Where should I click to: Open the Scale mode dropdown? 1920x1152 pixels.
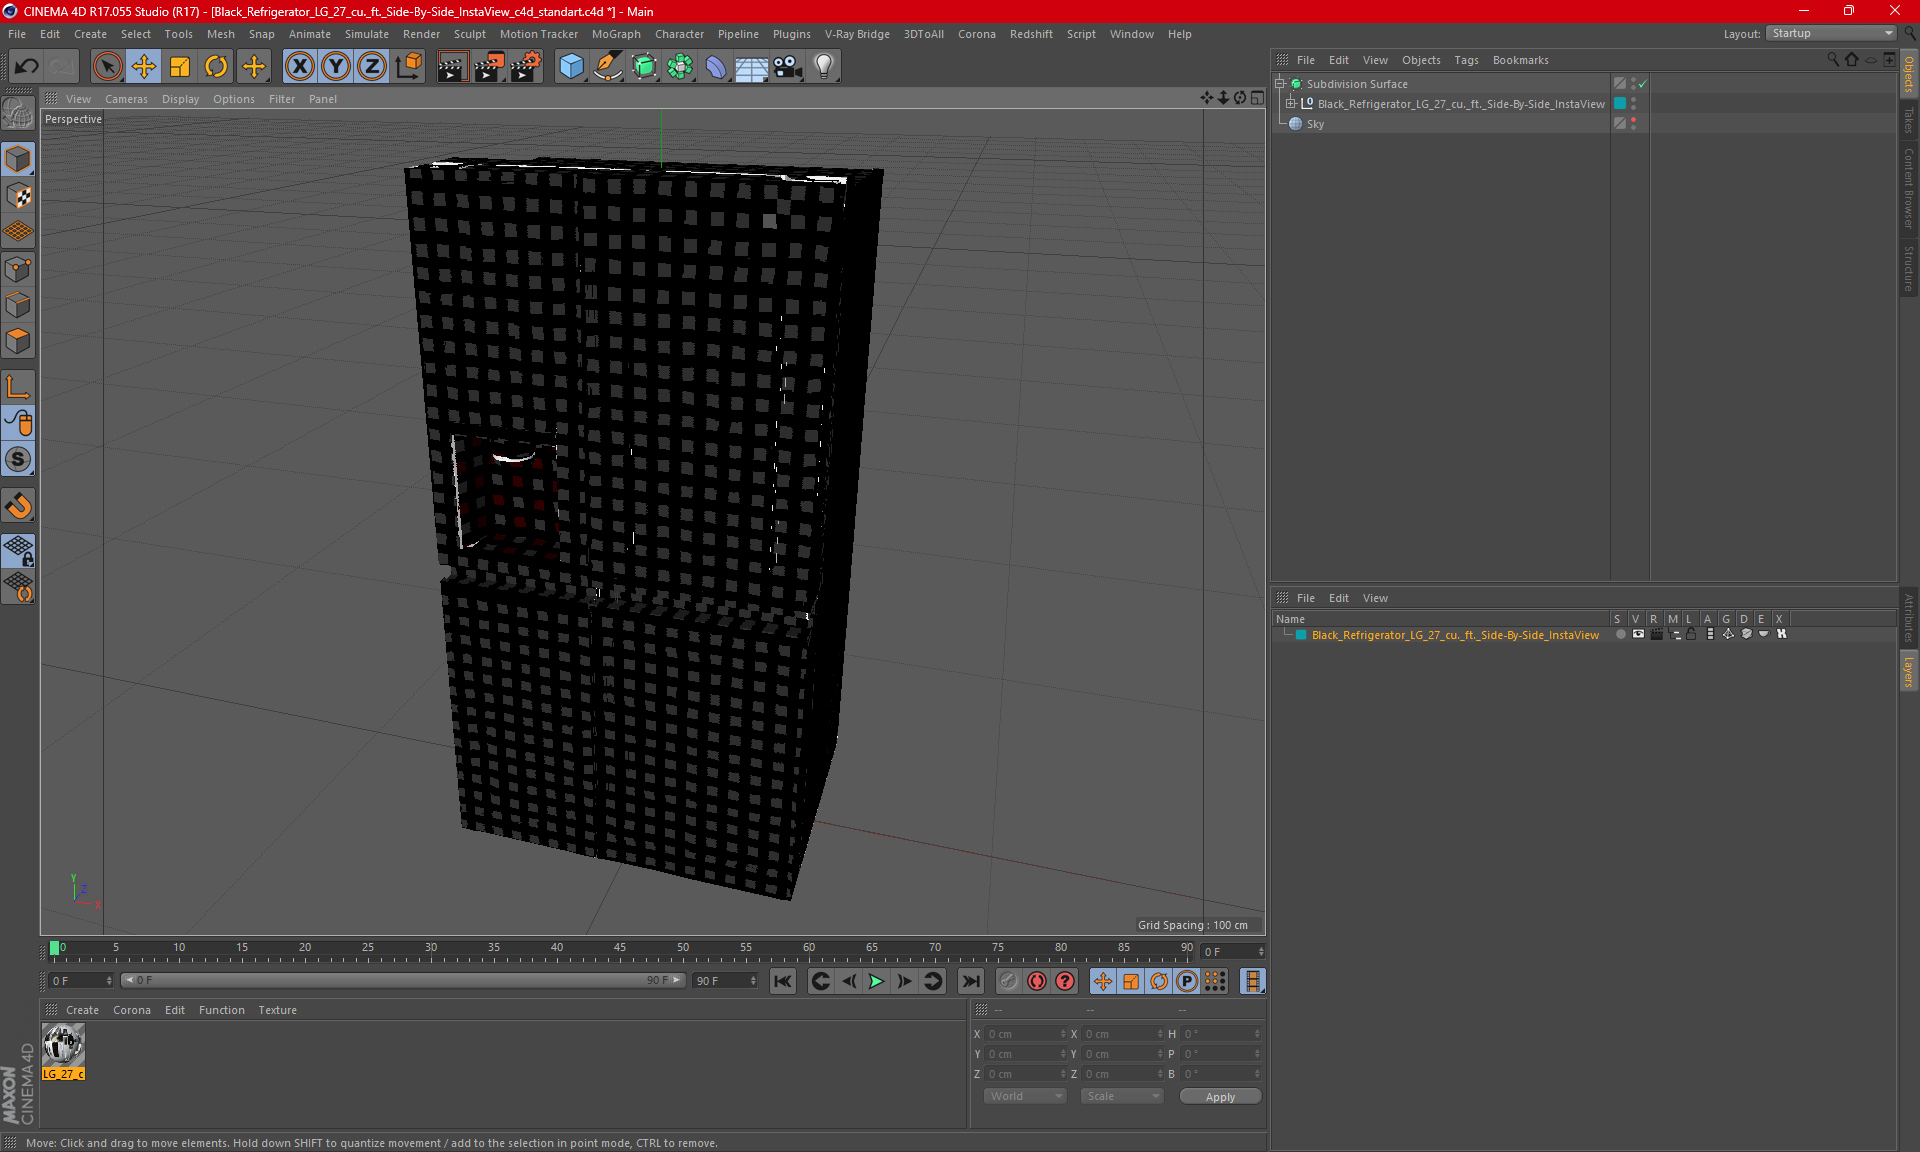point(1122,1096)
